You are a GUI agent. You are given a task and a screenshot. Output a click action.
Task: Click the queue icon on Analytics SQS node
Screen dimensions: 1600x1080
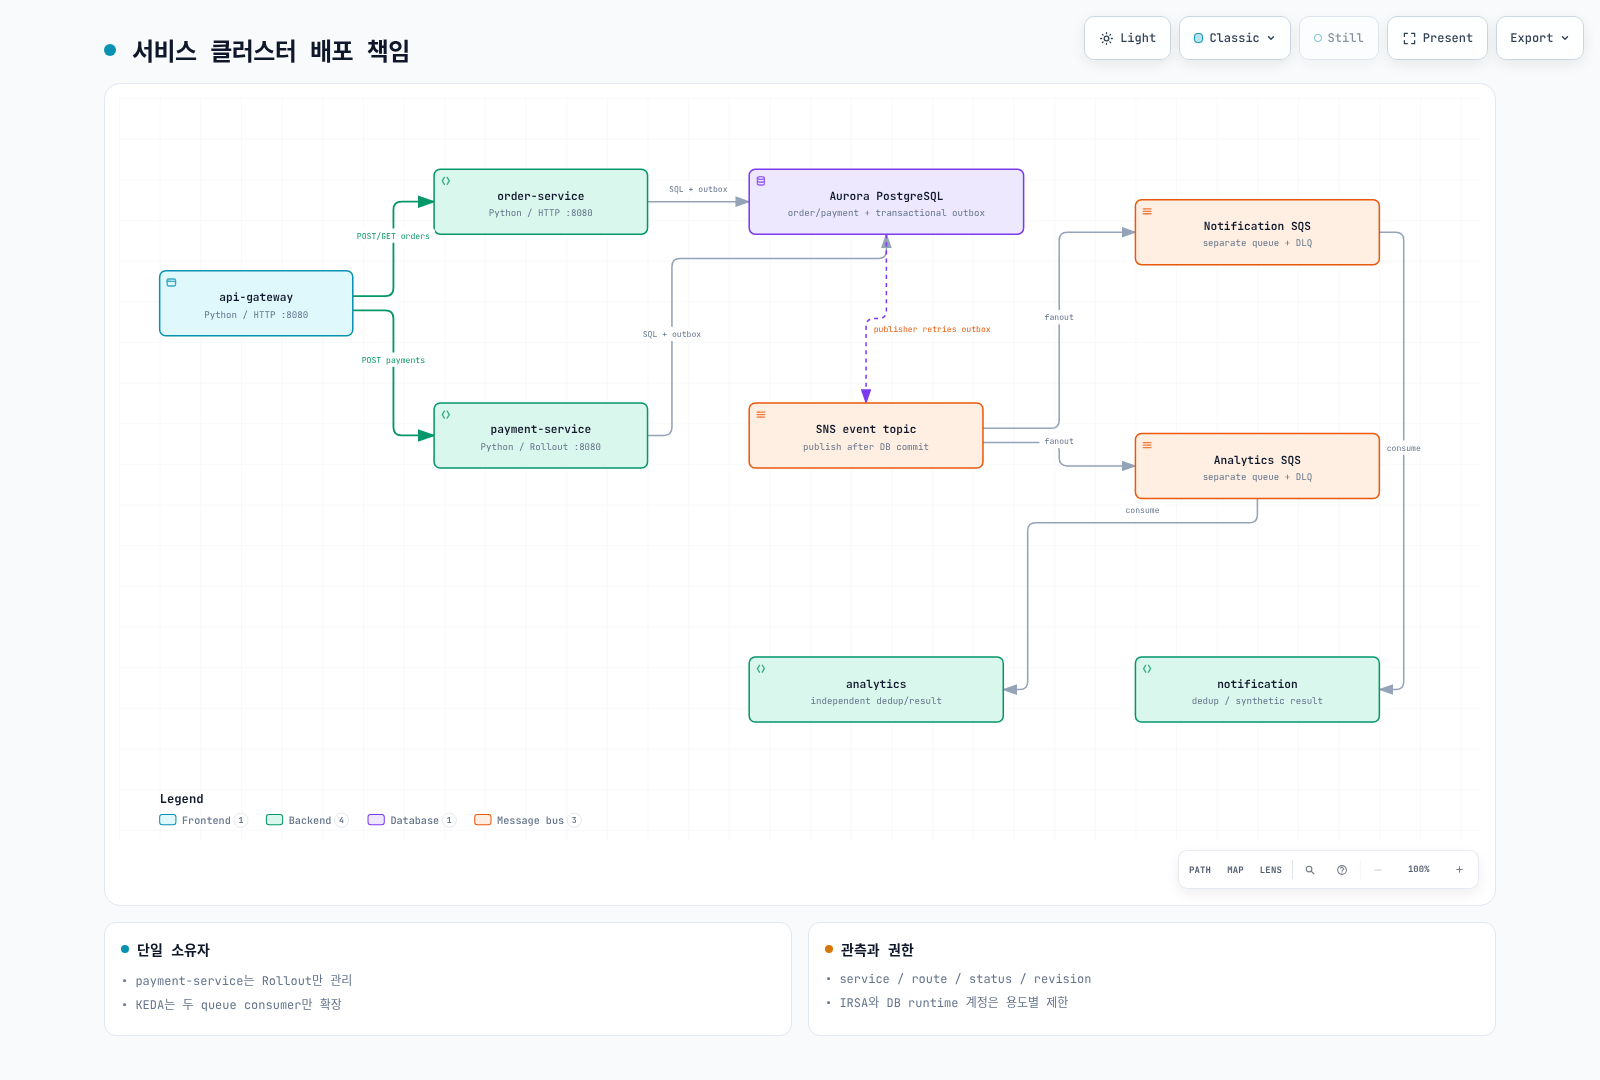click(x=1147, y=445)
